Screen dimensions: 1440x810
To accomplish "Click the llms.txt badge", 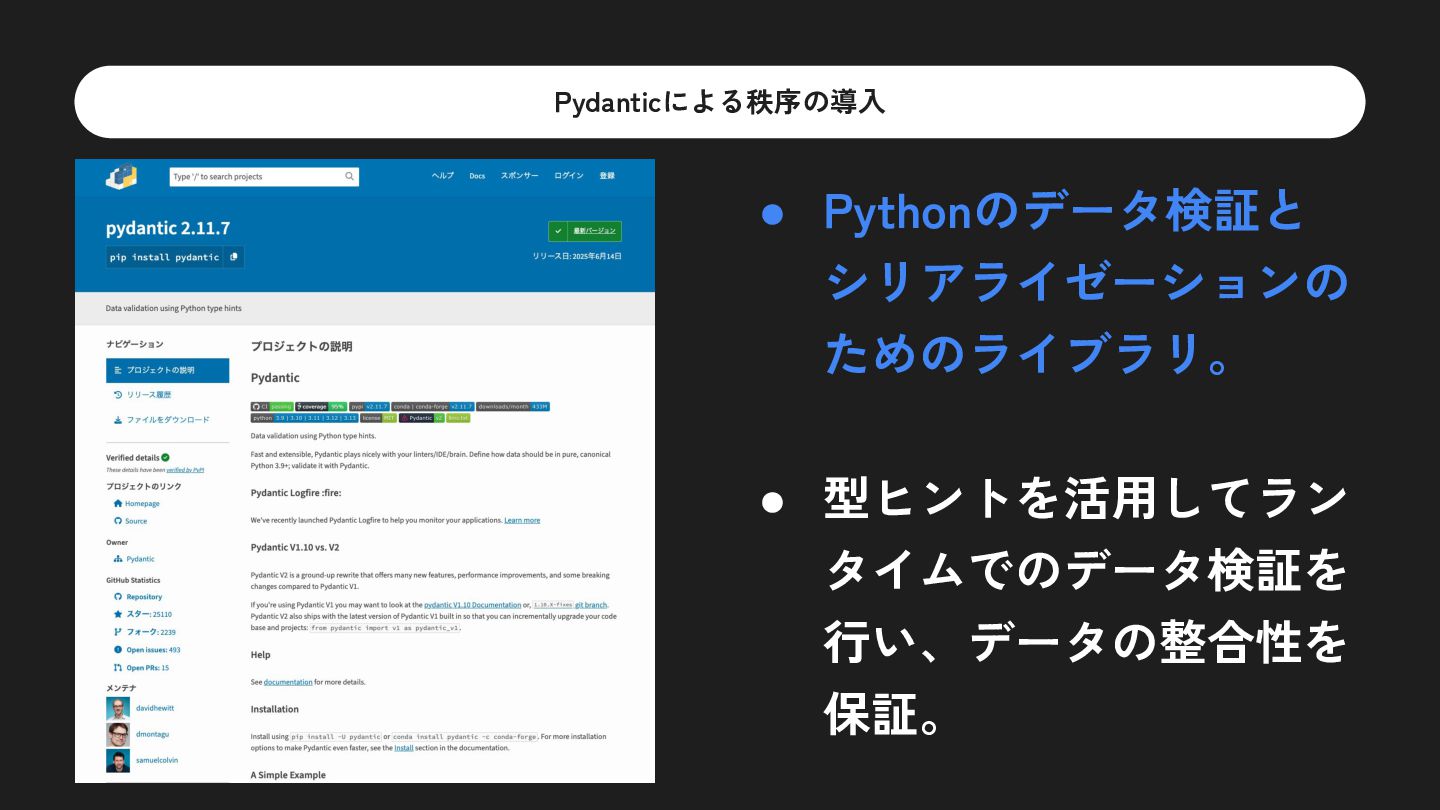I will coord(458,418).
